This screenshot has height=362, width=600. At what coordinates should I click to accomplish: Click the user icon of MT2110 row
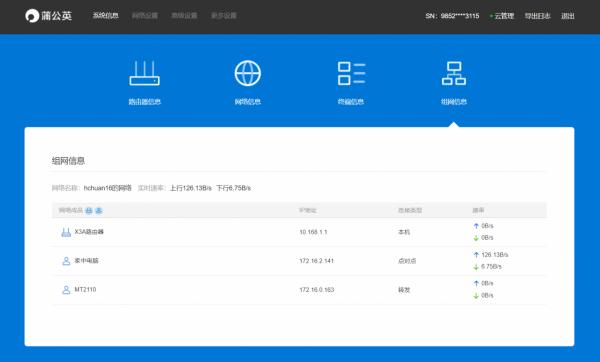click(66, 290)
